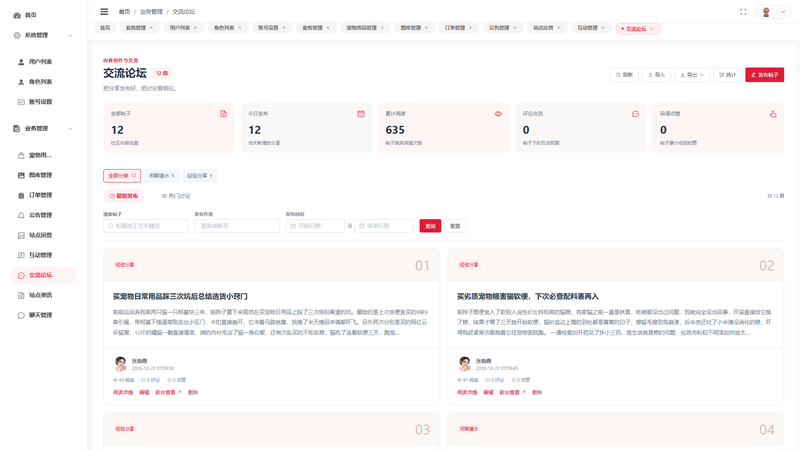Close the 站点运营 page tab
800x450 pixels.
pyautogui.click(x=559, y=28)
